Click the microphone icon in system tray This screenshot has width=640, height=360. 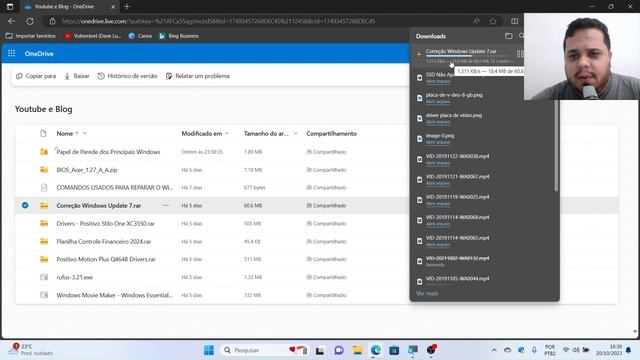[x=534, y=350]
